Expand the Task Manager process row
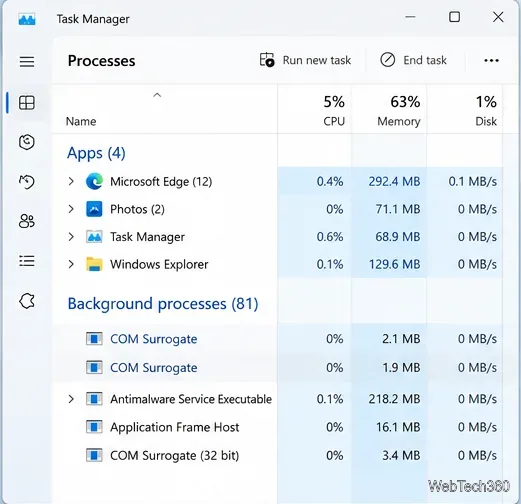 71,237
